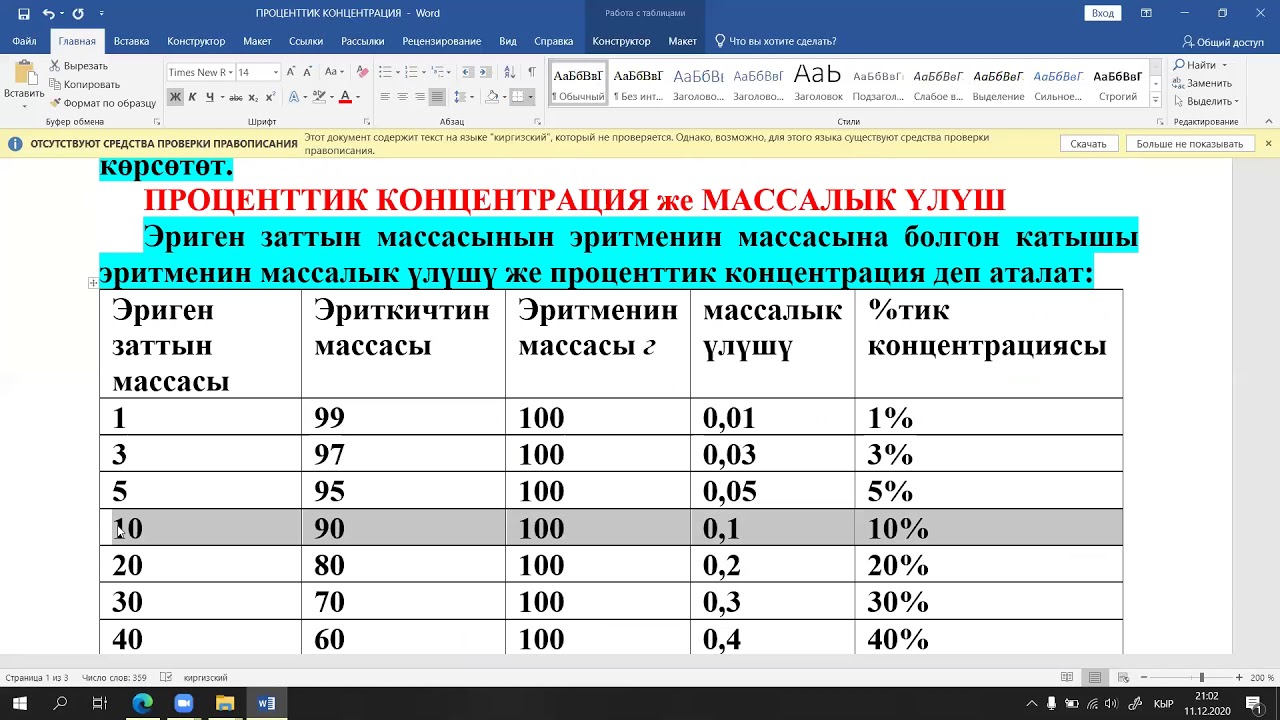Open the text effects (outlined A) button
Image resolution: width=1280 pixels, height=720 pixels.
tap(294, 97)
